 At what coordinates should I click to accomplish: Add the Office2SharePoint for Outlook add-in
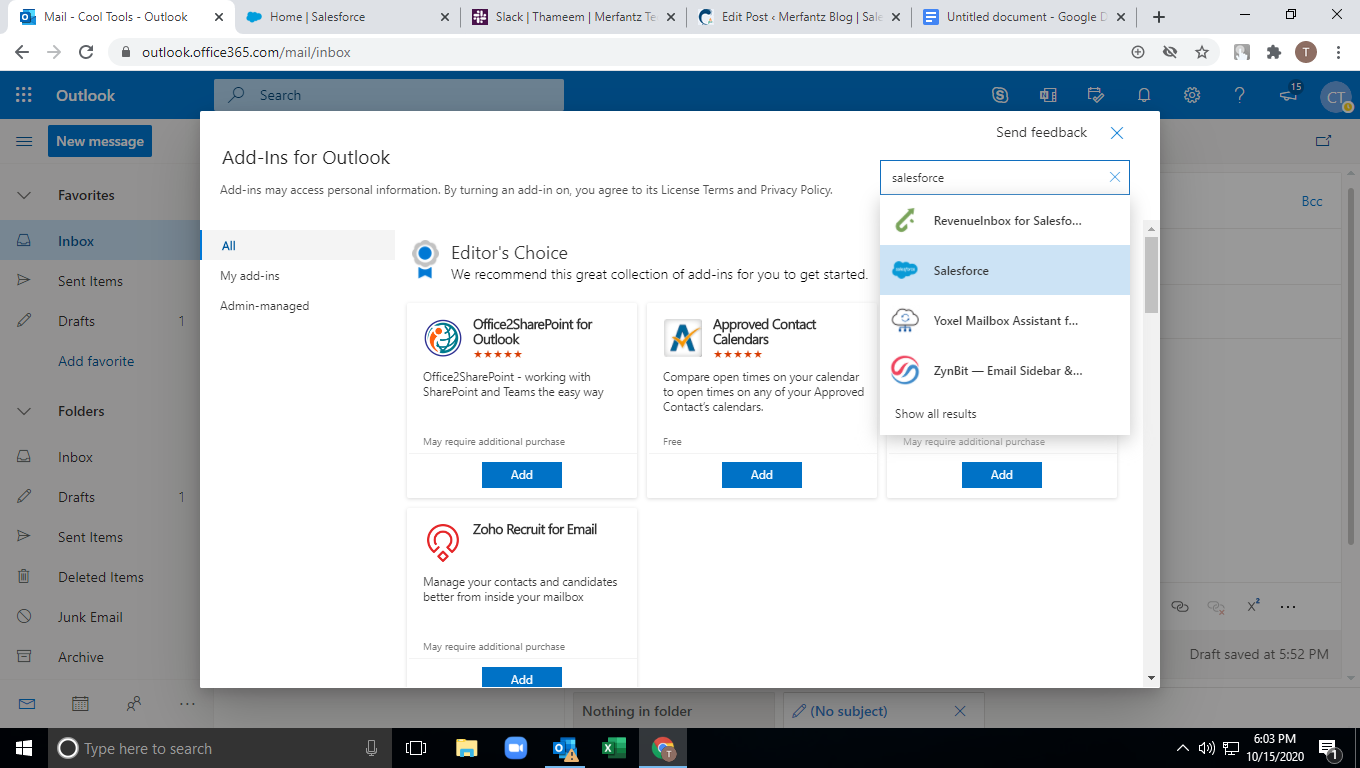click(522, 475)
